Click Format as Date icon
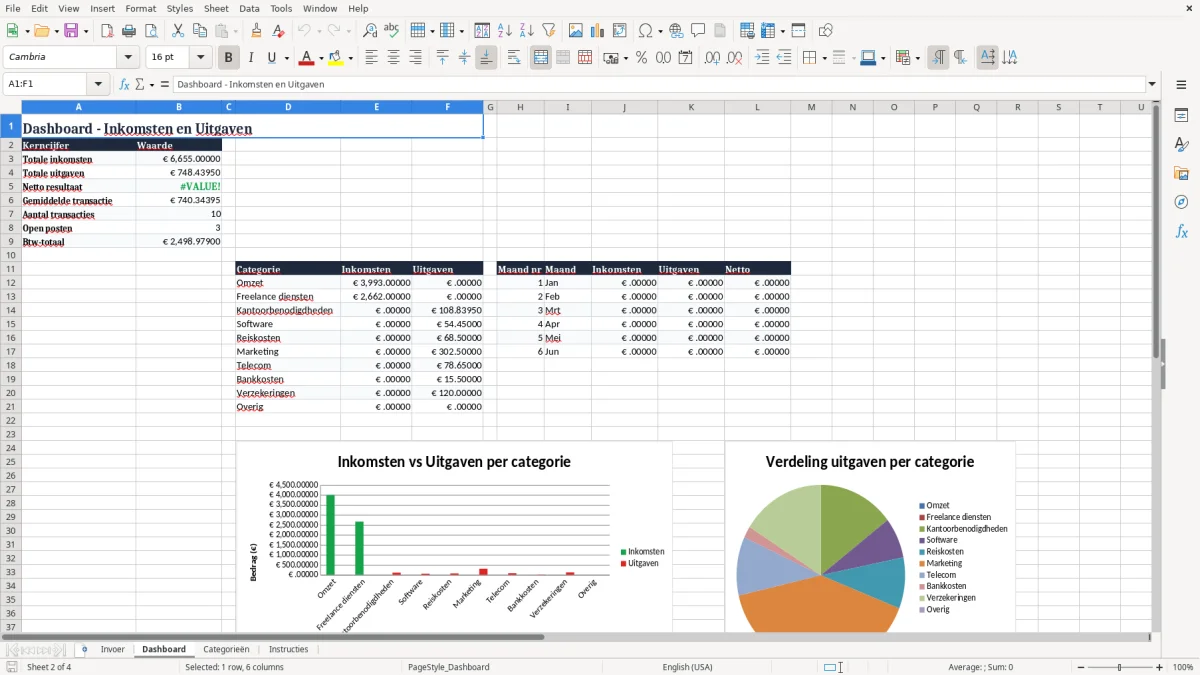Screen dimensions: 1200x675 685,58
